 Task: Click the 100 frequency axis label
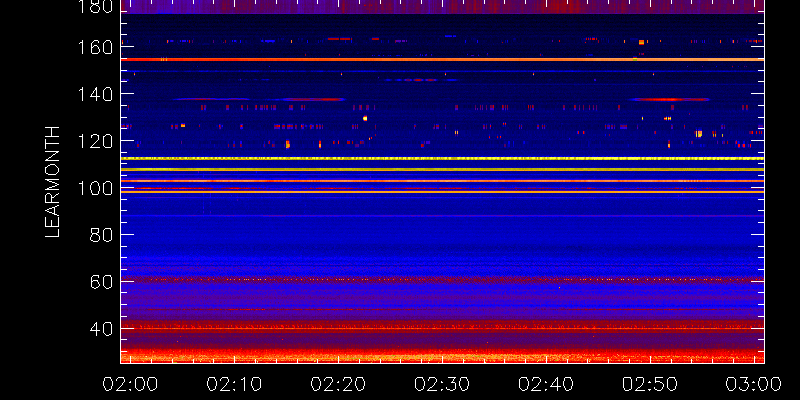coord(95,188)
